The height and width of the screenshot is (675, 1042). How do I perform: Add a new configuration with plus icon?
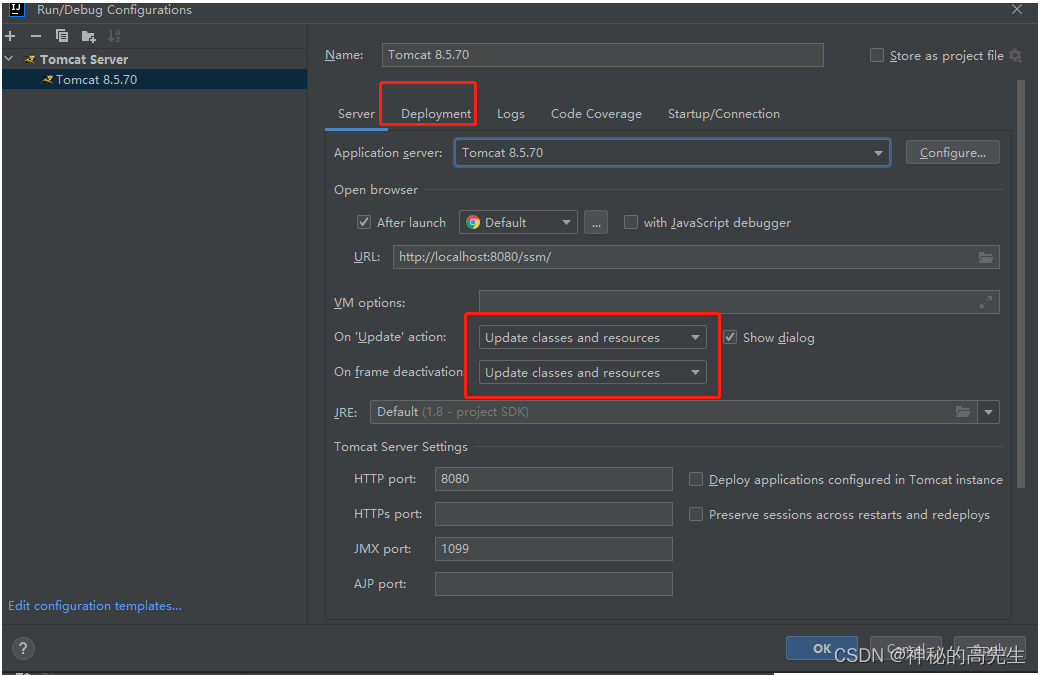pos(10,36)
